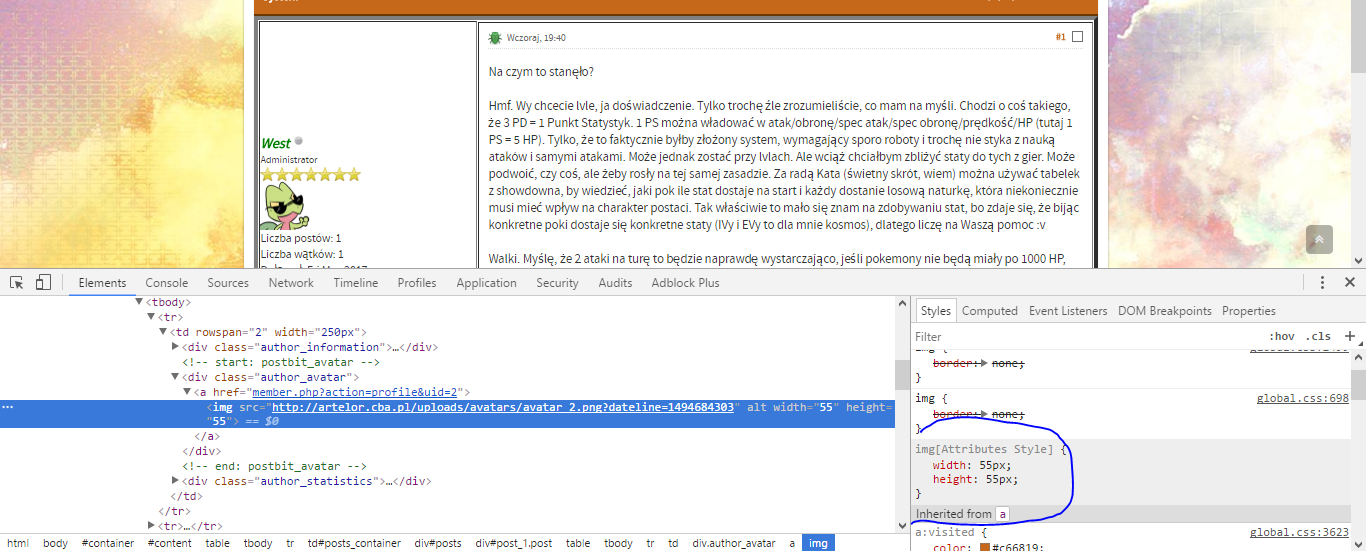
Task: Switch to the Console tab
Action: coord(166,283)
